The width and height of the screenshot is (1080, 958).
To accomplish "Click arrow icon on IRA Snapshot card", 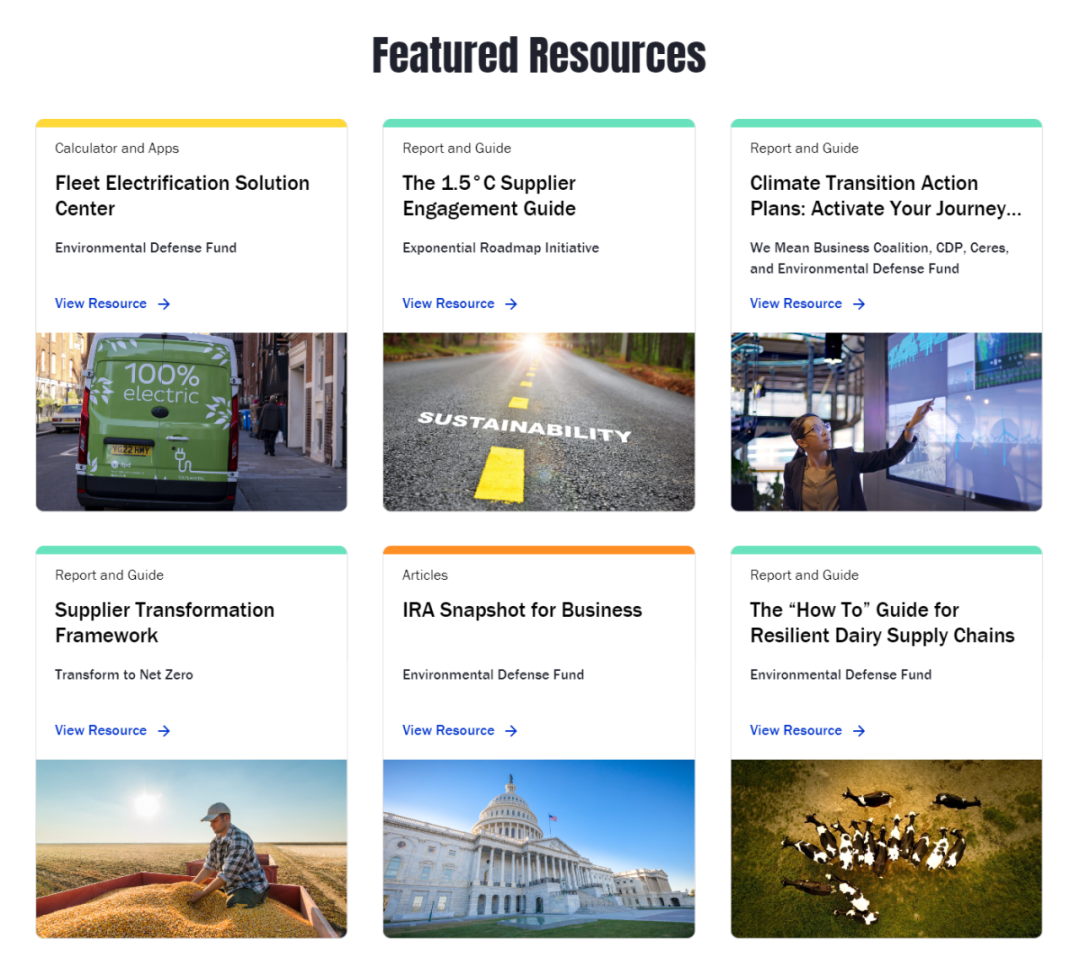I will pos(511,731).
